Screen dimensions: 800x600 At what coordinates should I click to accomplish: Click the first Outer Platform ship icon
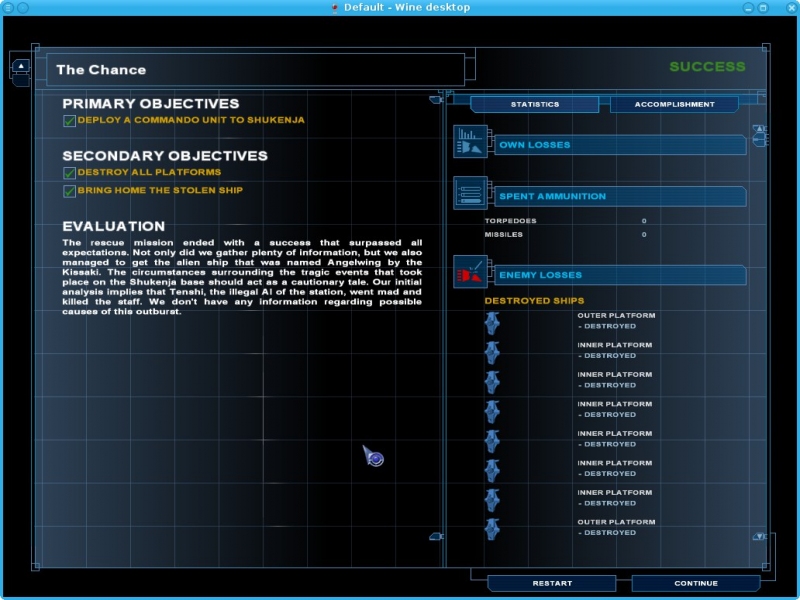pyautogui.click(x=492, y=323)
